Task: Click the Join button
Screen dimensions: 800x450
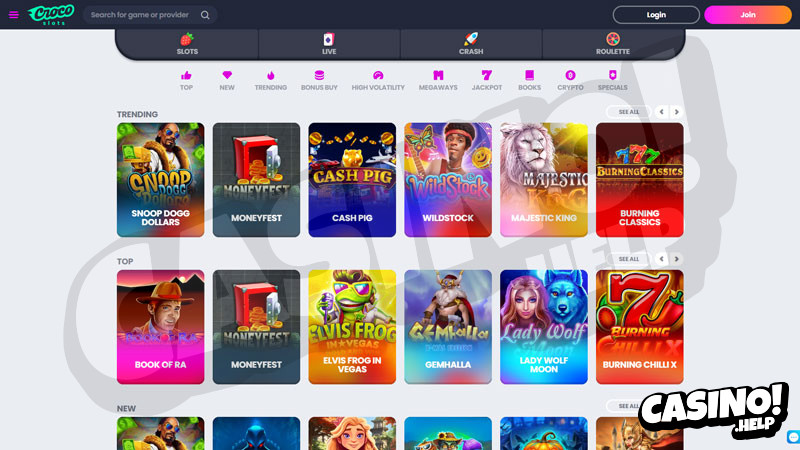Action: pos(748,15)
